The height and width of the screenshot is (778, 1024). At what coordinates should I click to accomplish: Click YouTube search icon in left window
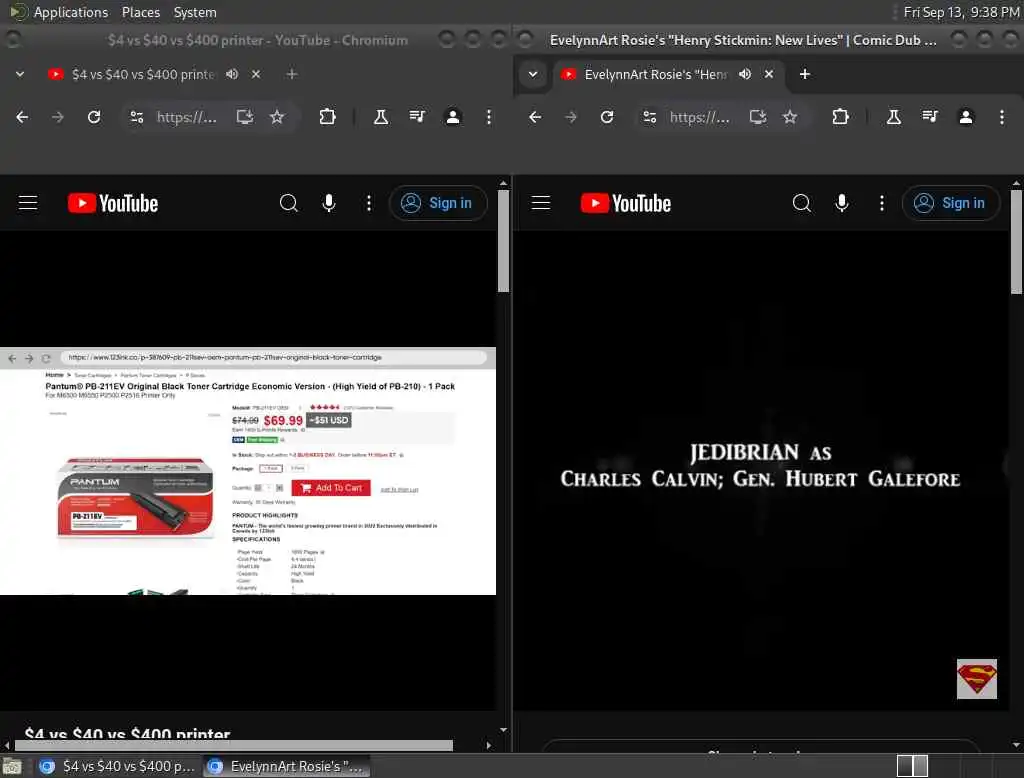(289, 203)
